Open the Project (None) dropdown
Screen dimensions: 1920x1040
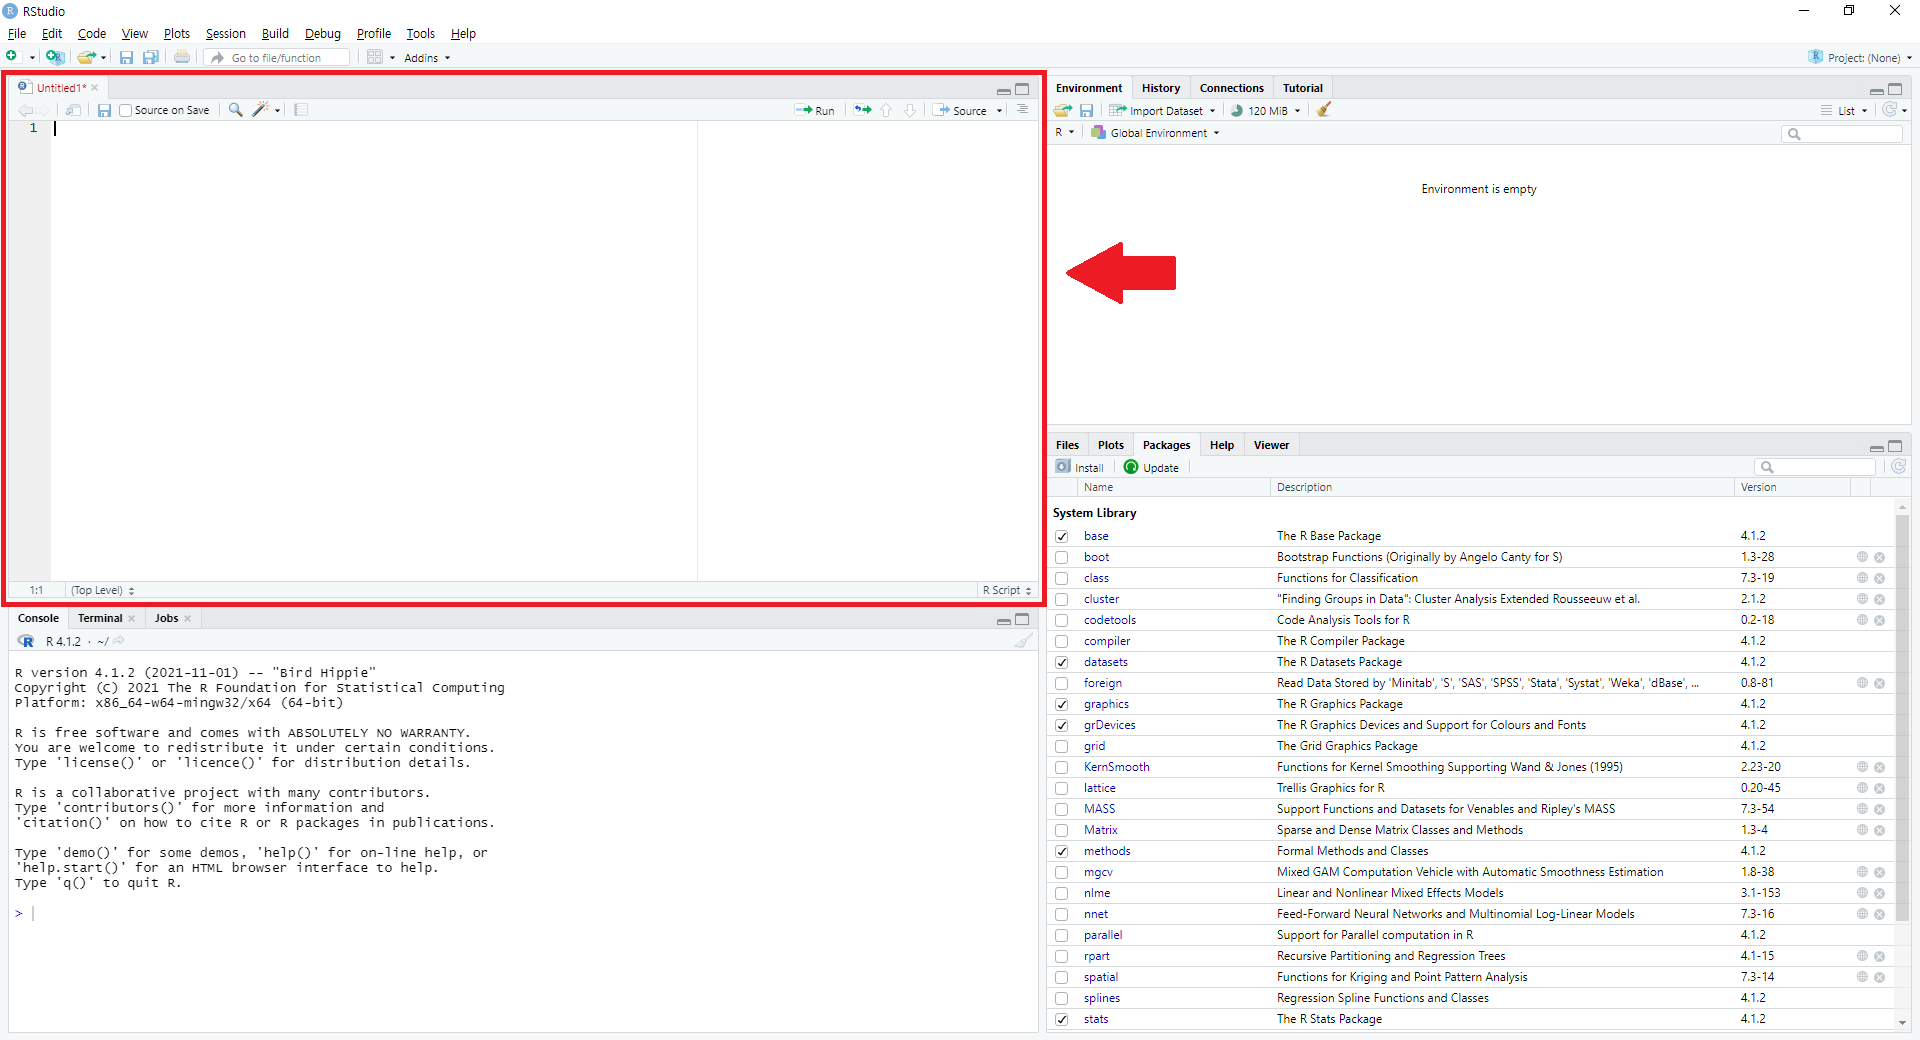coord(1860,58)
